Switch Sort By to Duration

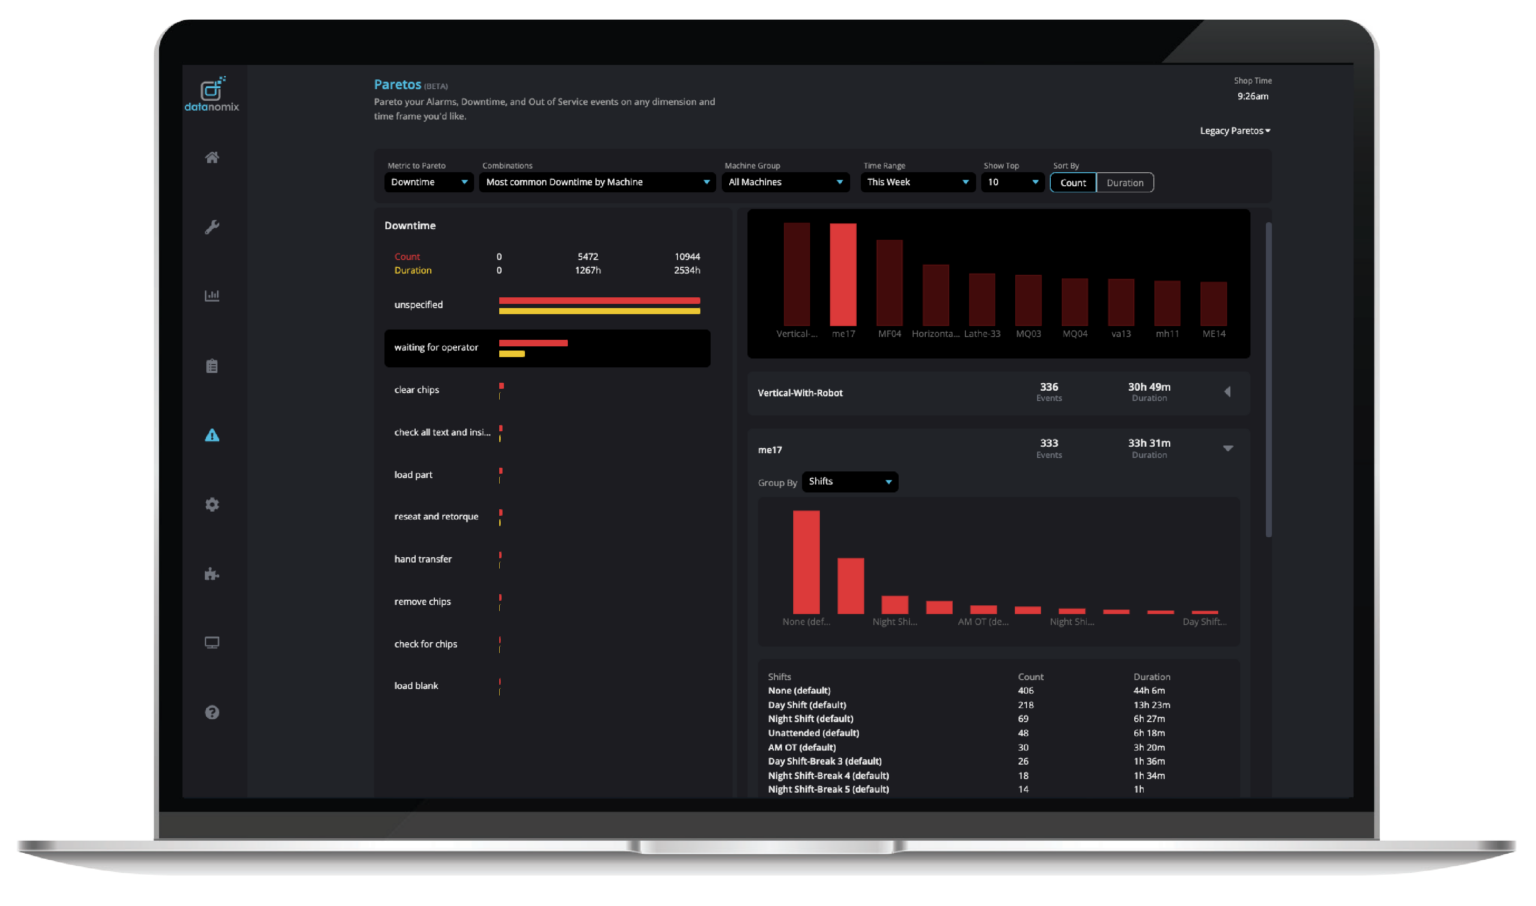click(1125, 182)
